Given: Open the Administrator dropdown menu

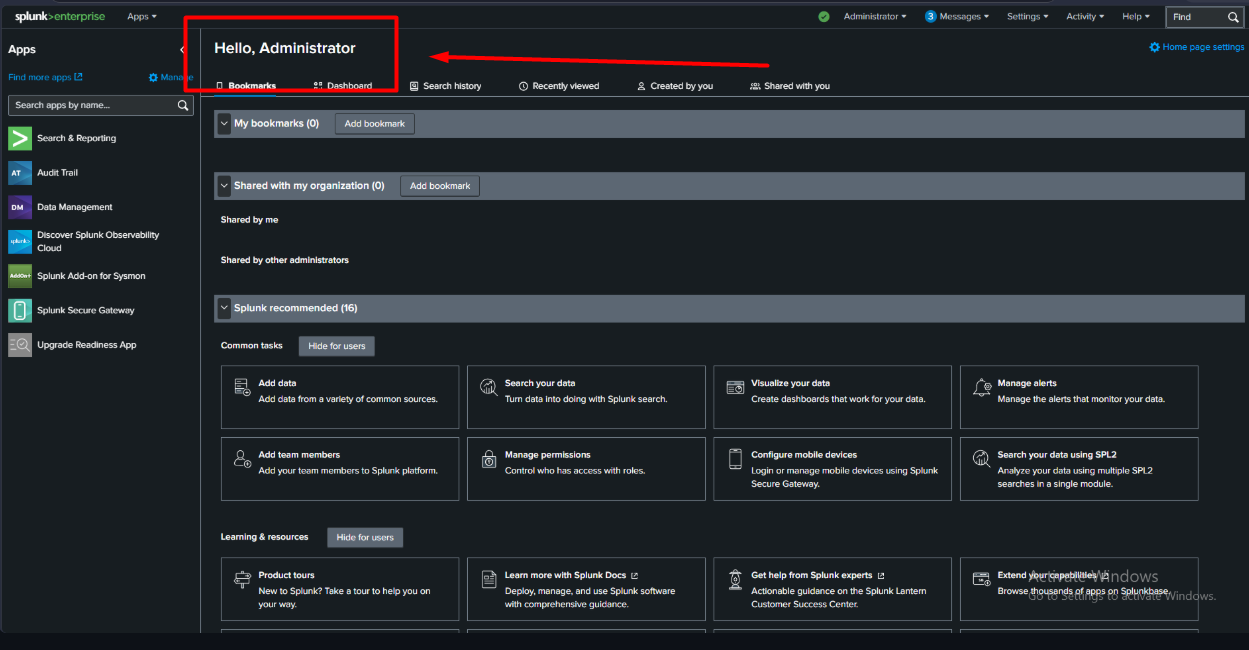Looking at the screenshot, I should pos(875,17).
